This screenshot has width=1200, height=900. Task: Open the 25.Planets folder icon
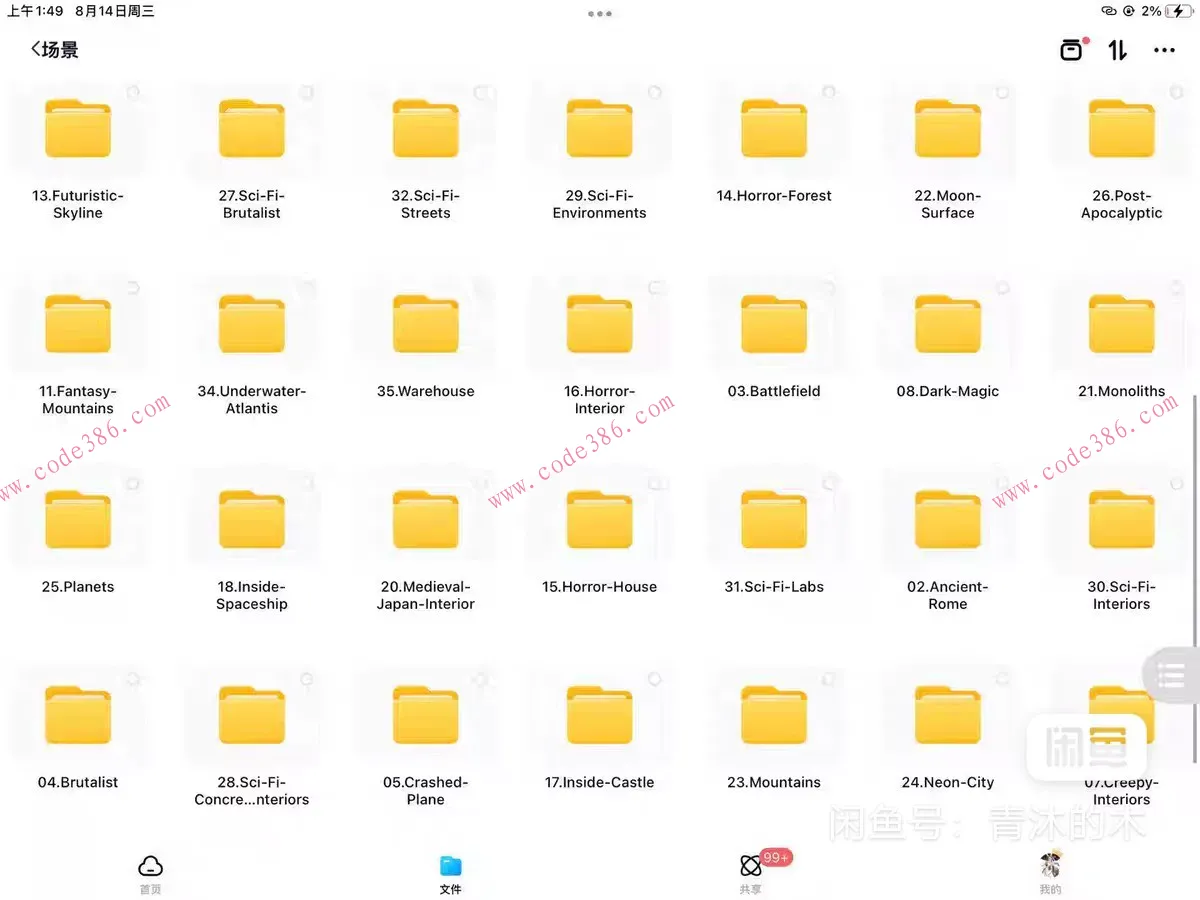[x=78, y=519]
